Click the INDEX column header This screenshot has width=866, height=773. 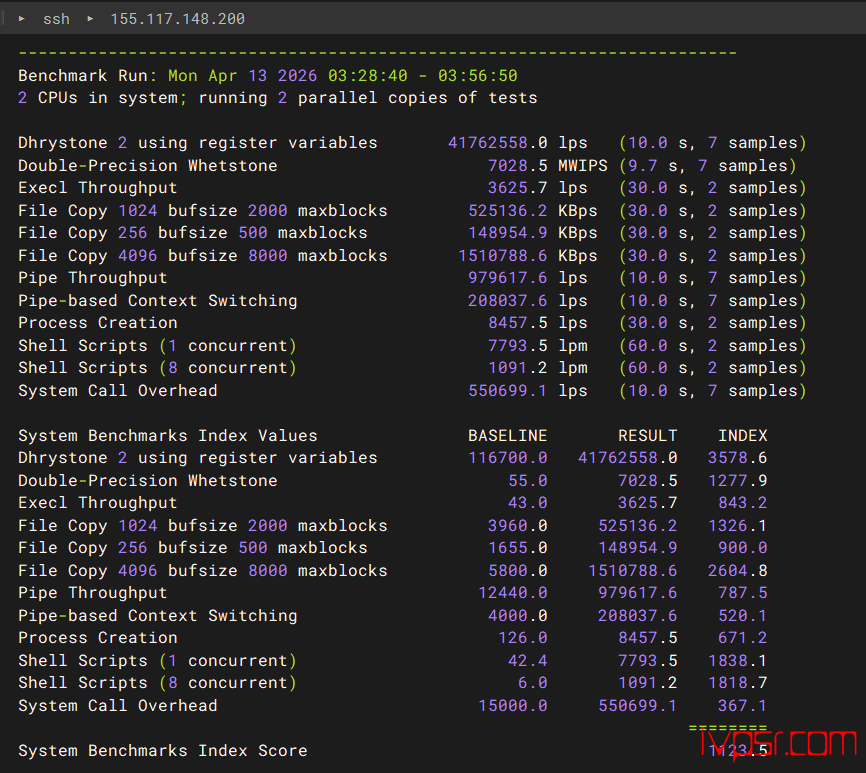pos(742,436)
